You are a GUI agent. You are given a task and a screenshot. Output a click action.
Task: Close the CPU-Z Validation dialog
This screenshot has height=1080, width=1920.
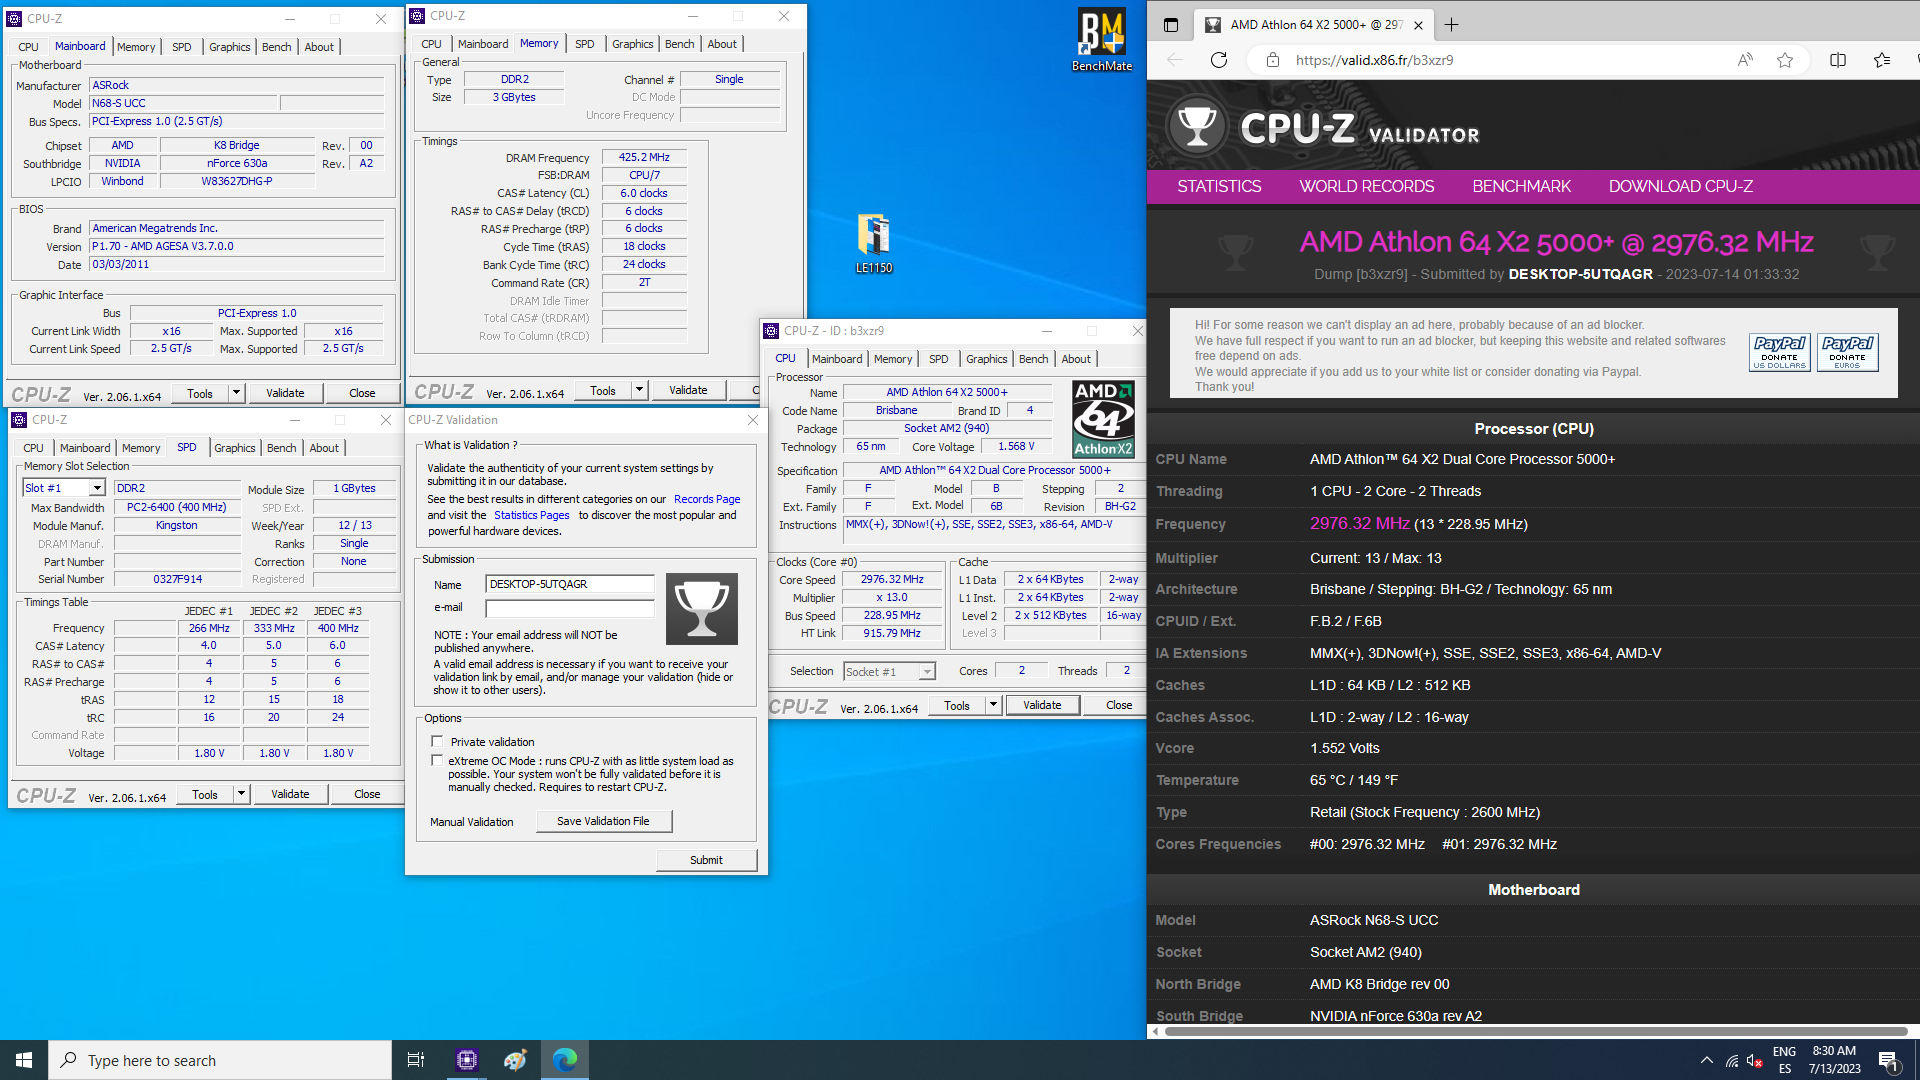(753, 420)
